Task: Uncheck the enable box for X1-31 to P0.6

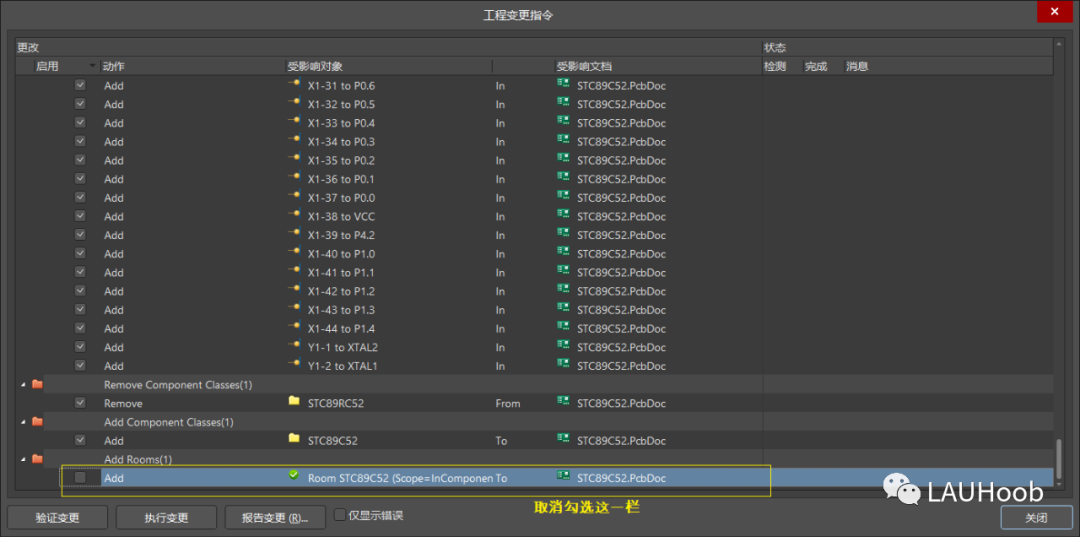Action: [81, 85]
